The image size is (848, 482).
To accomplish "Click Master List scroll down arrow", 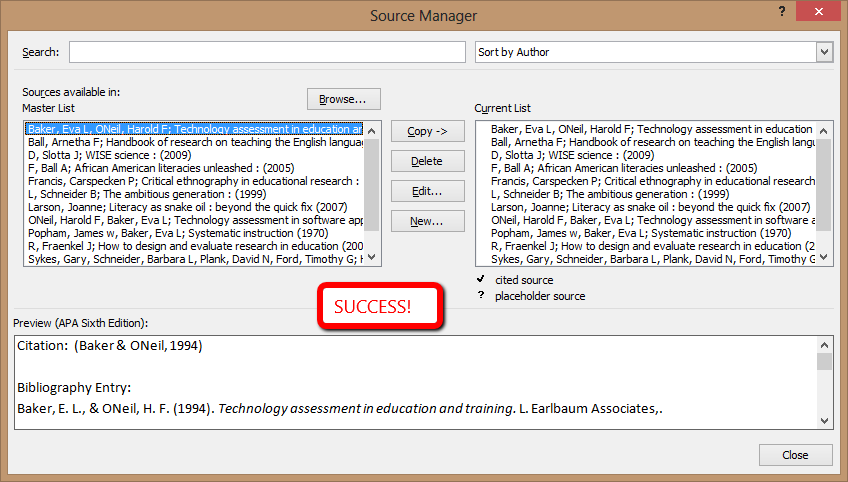I will pos(372,257).
